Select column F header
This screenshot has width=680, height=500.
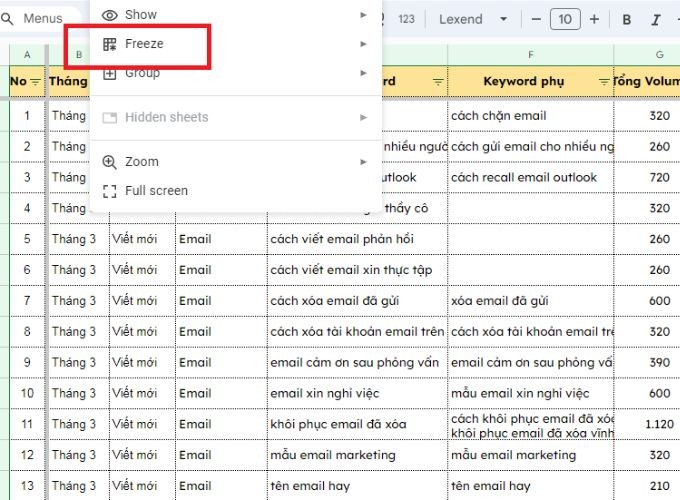click(530, 55)
